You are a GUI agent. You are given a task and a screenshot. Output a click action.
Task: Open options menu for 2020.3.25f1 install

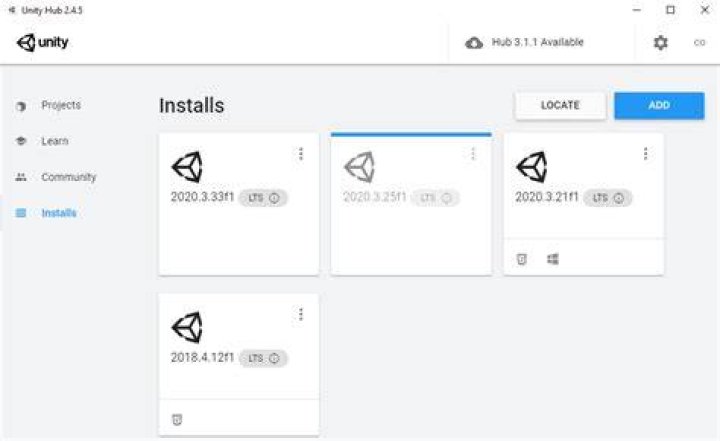coord(473,154)
